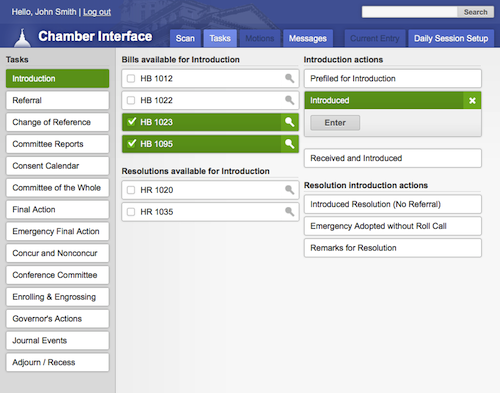Image resolution: width=500 pixels, height=393 pixels.
Task: Click the HB 1023 bill label
Action: 156,122
